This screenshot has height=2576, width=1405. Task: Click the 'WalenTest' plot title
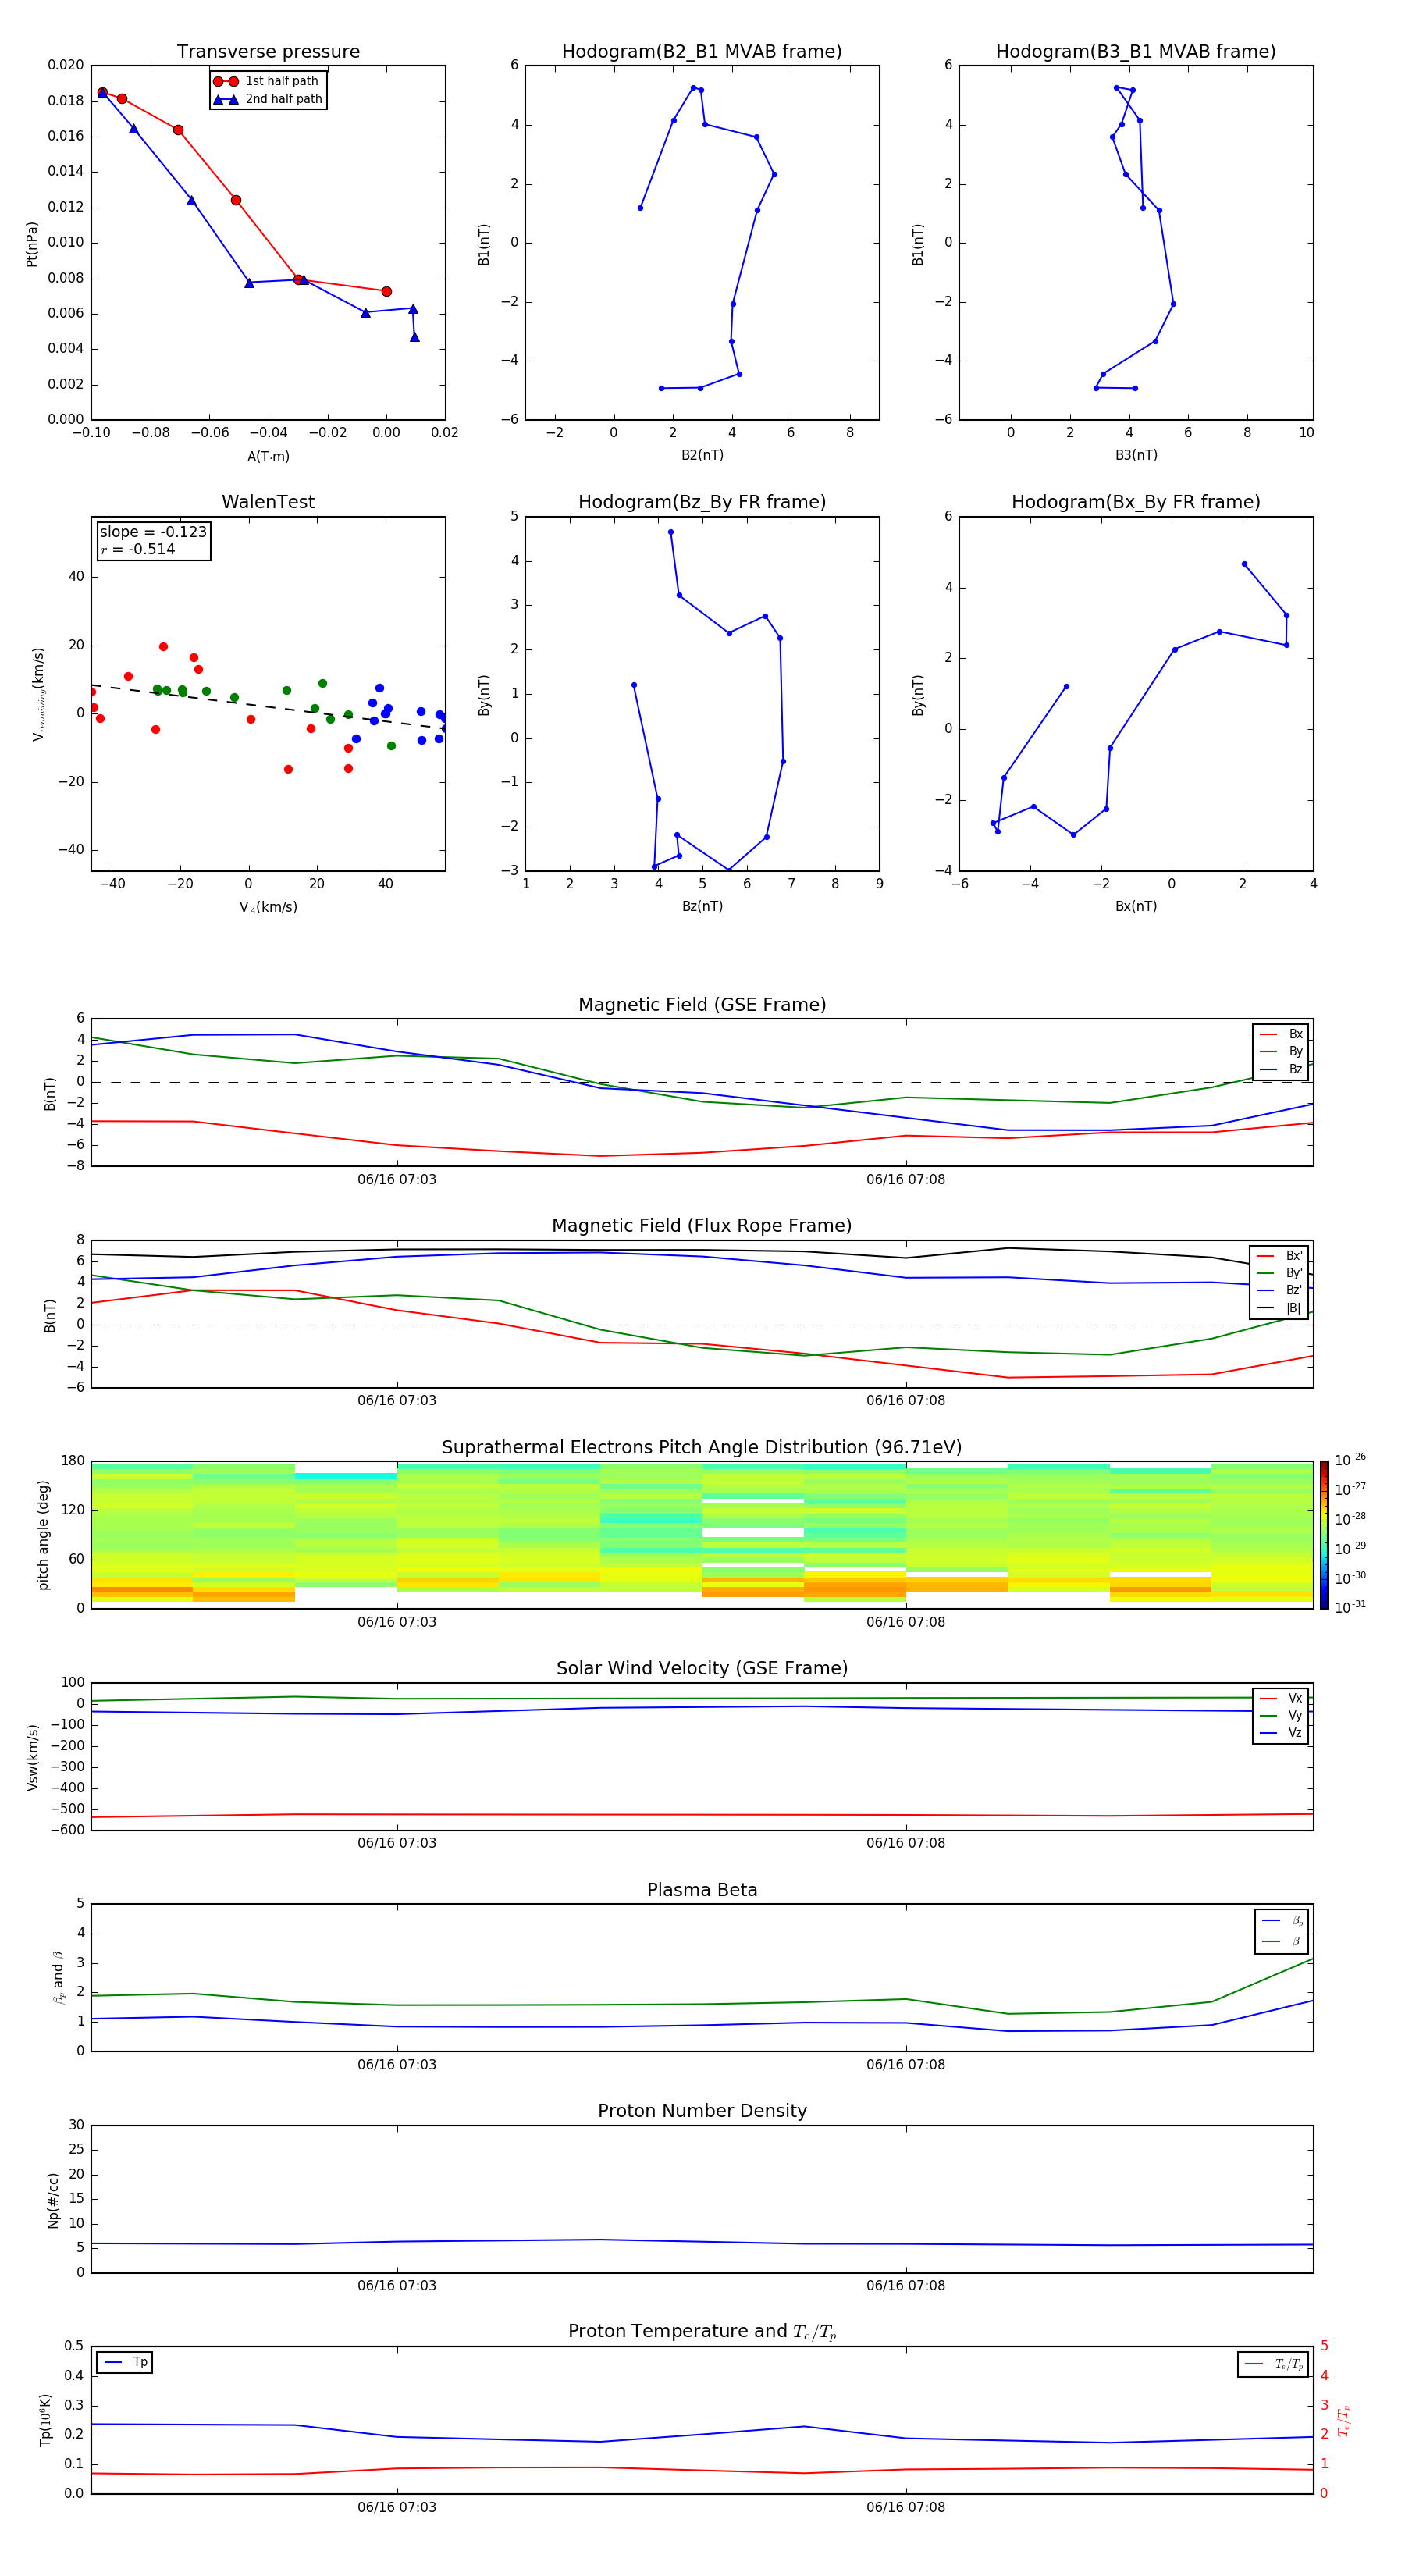pyautogui.click(x=268, y=502)
